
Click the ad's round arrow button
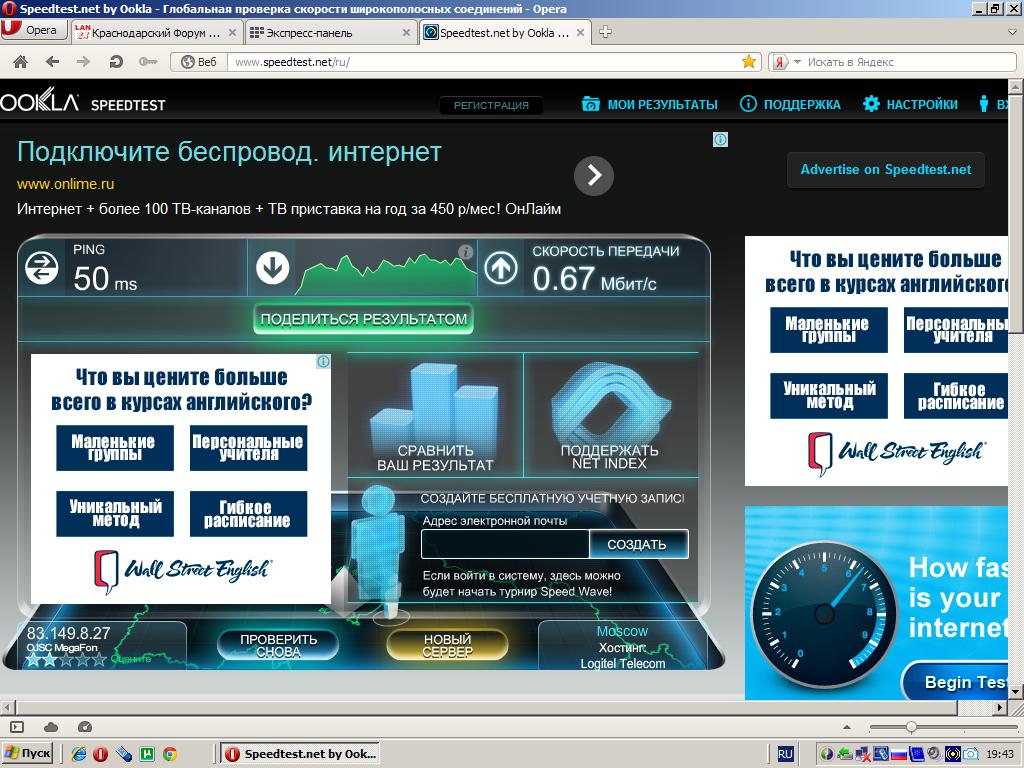click(x=594, y=175)
